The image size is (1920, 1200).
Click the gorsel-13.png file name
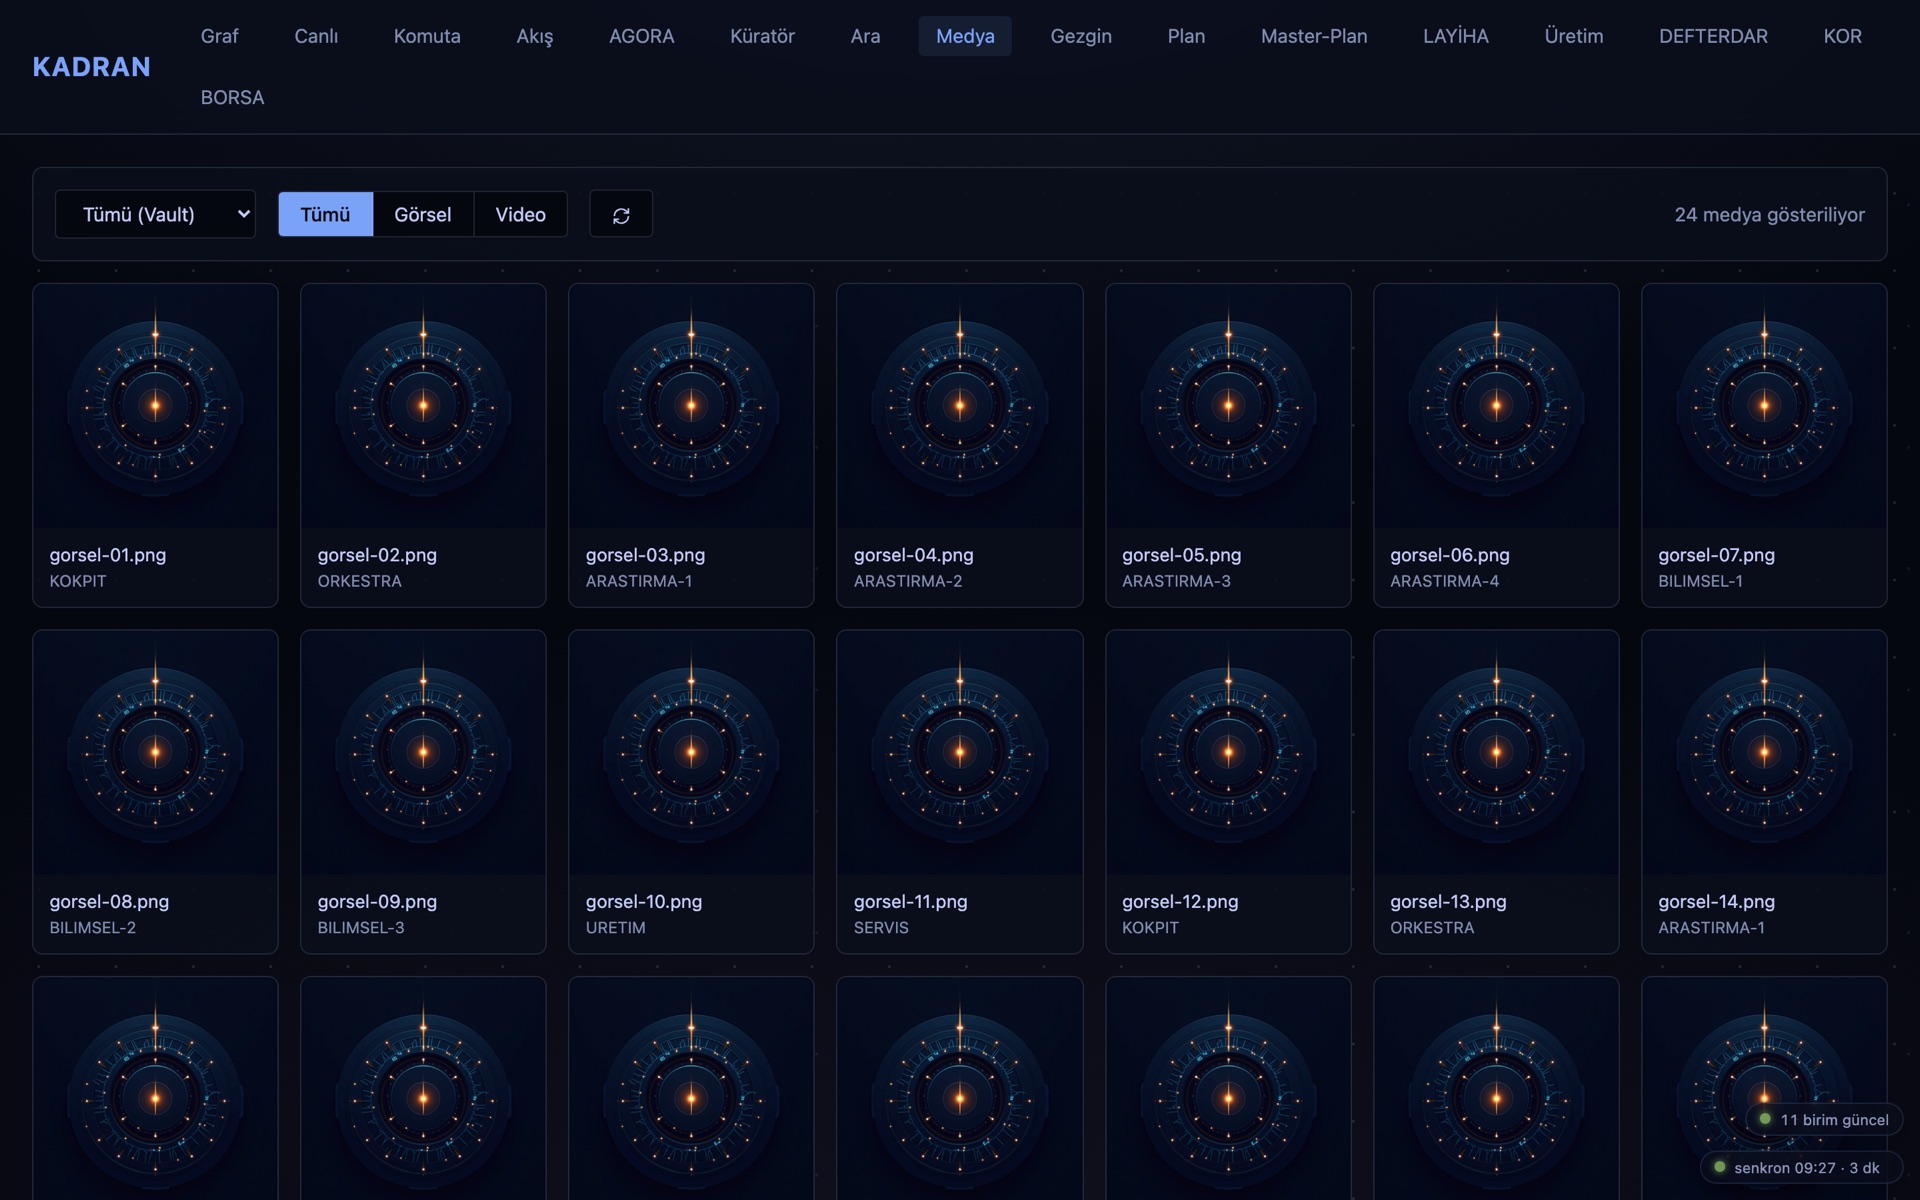point(1448,901)
